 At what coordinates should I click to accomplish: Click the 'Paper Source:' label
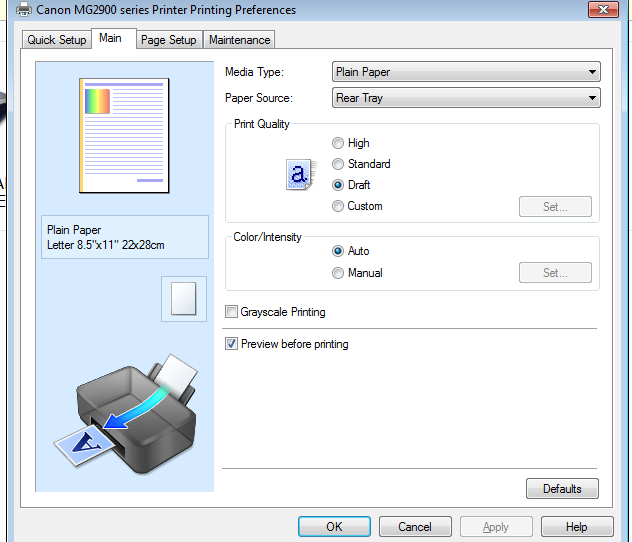pos(259,98)
